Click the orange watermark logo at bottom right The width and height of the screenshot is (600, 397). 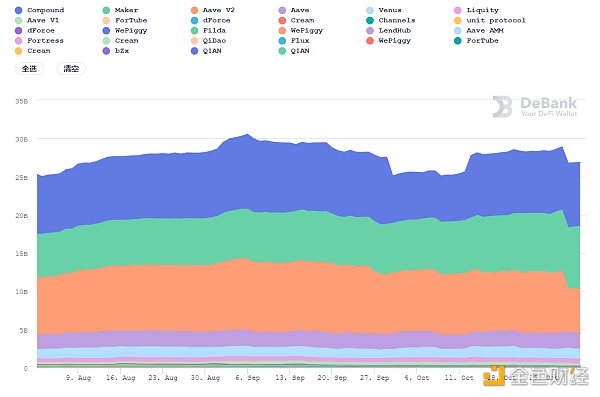point(494,376)
